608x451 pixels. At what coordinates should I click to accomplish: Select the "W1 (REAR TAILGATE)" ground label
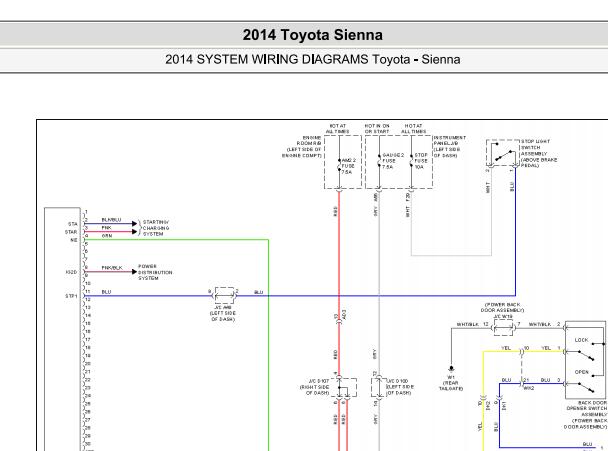click(x=451, y=383)
